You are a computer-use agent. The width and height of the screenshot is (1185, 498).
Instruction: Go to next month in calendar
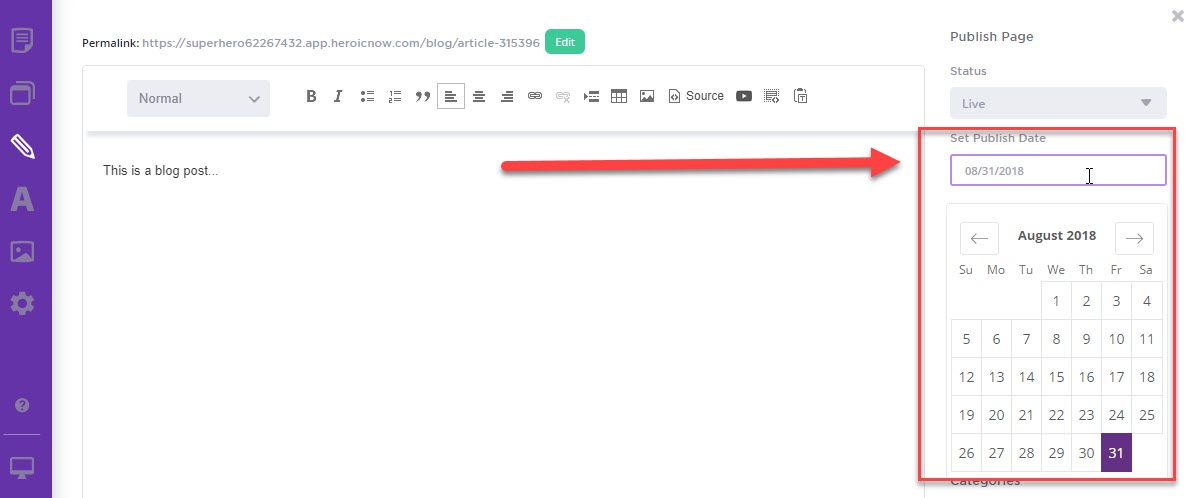[x=1134, y=239]
